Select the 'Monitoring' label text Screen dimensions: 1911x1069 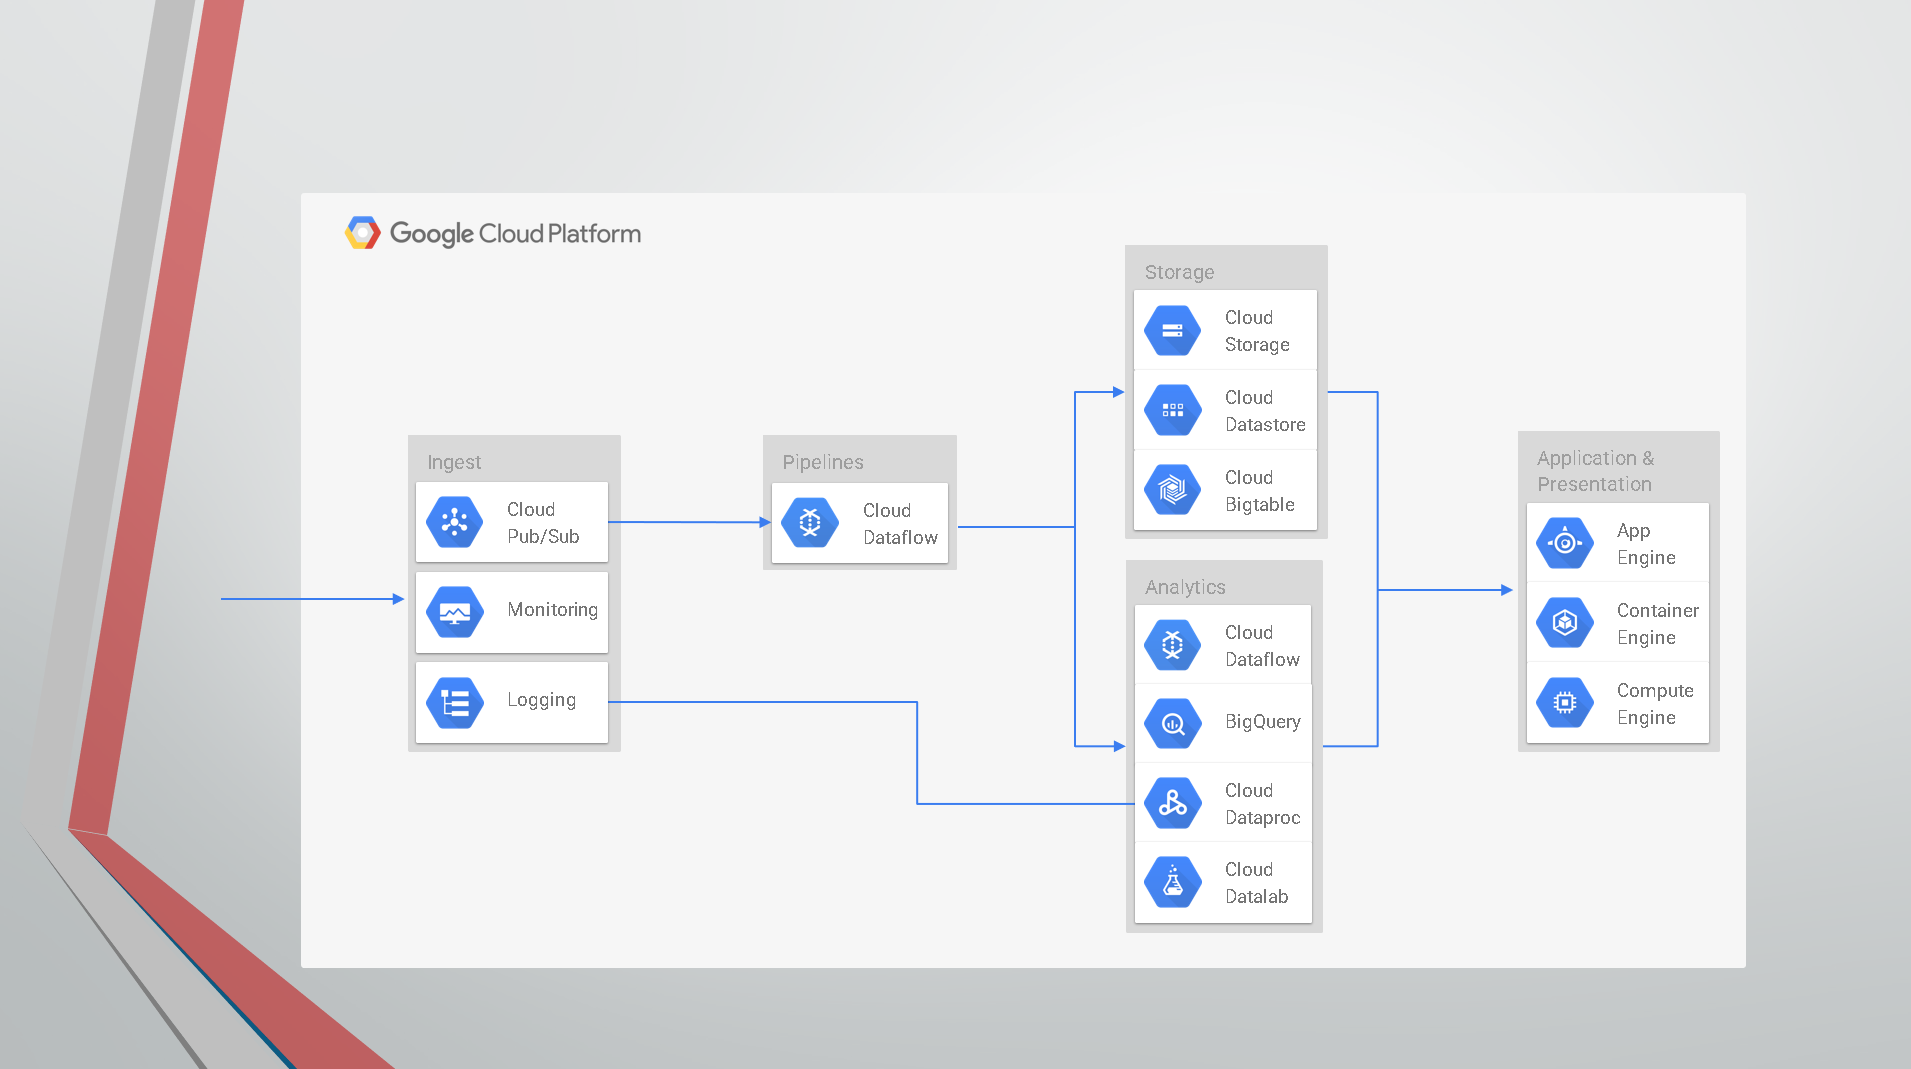coord(552,610)
